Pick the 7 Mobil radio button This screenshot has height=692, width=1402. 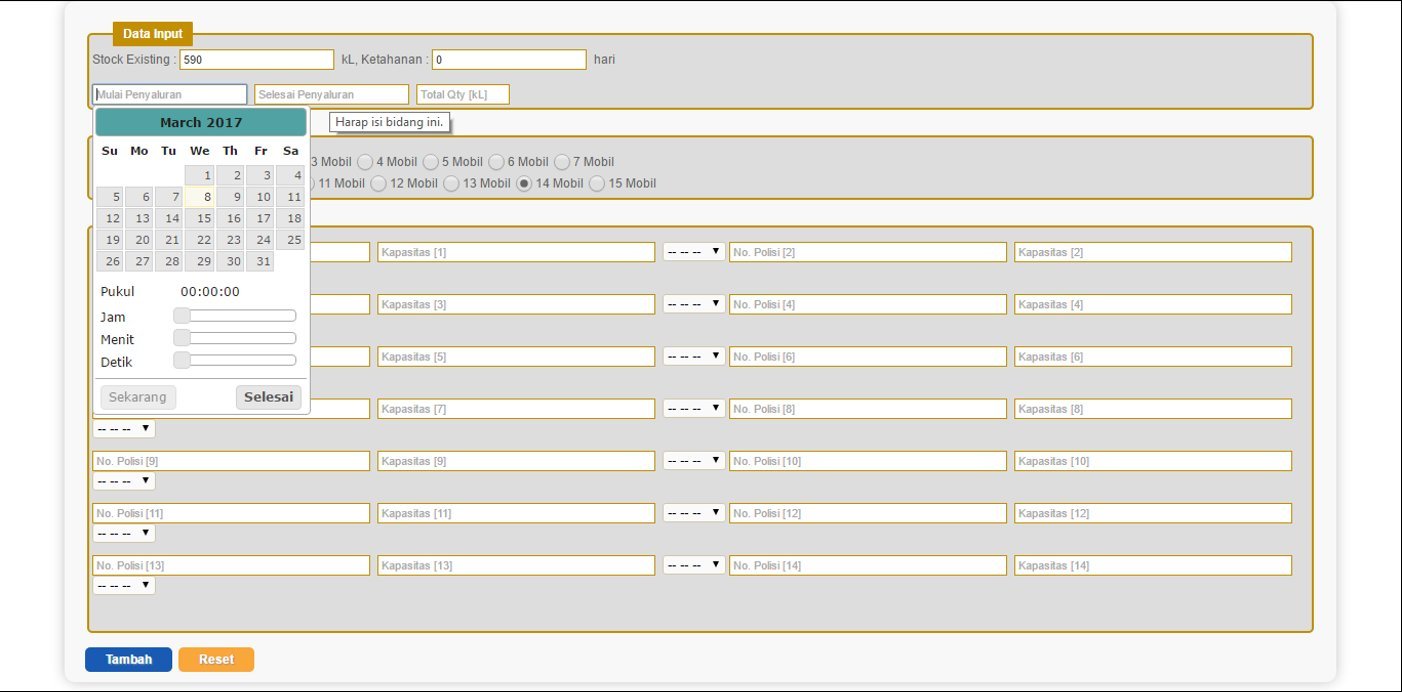(562, 162)
